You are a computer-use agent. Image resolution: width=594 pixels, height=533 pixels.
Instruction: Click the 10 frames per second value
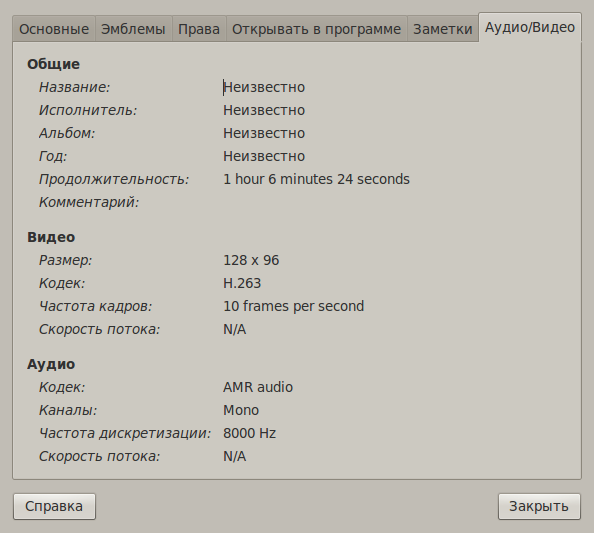pos(294,306)
